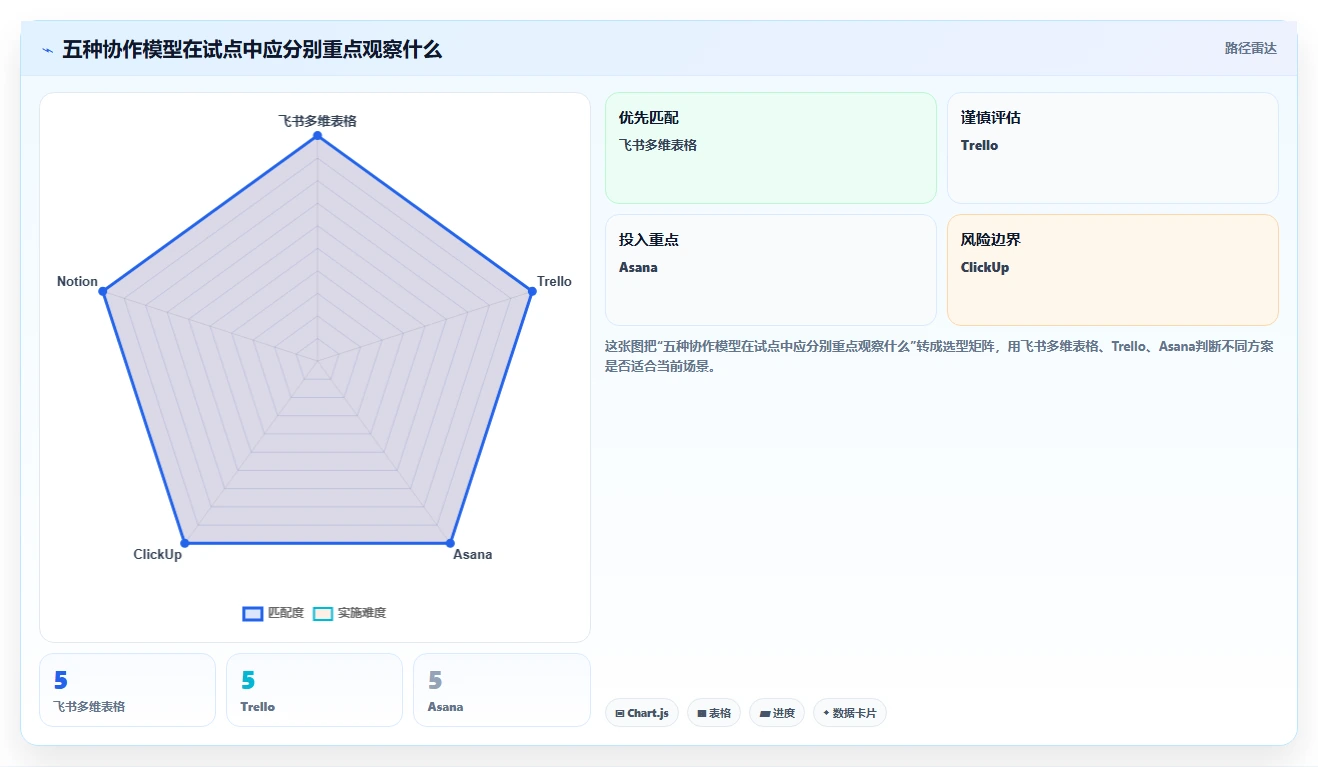Click the title 五种协作模型在试点中应分别重点观察什么

[252, 49]
